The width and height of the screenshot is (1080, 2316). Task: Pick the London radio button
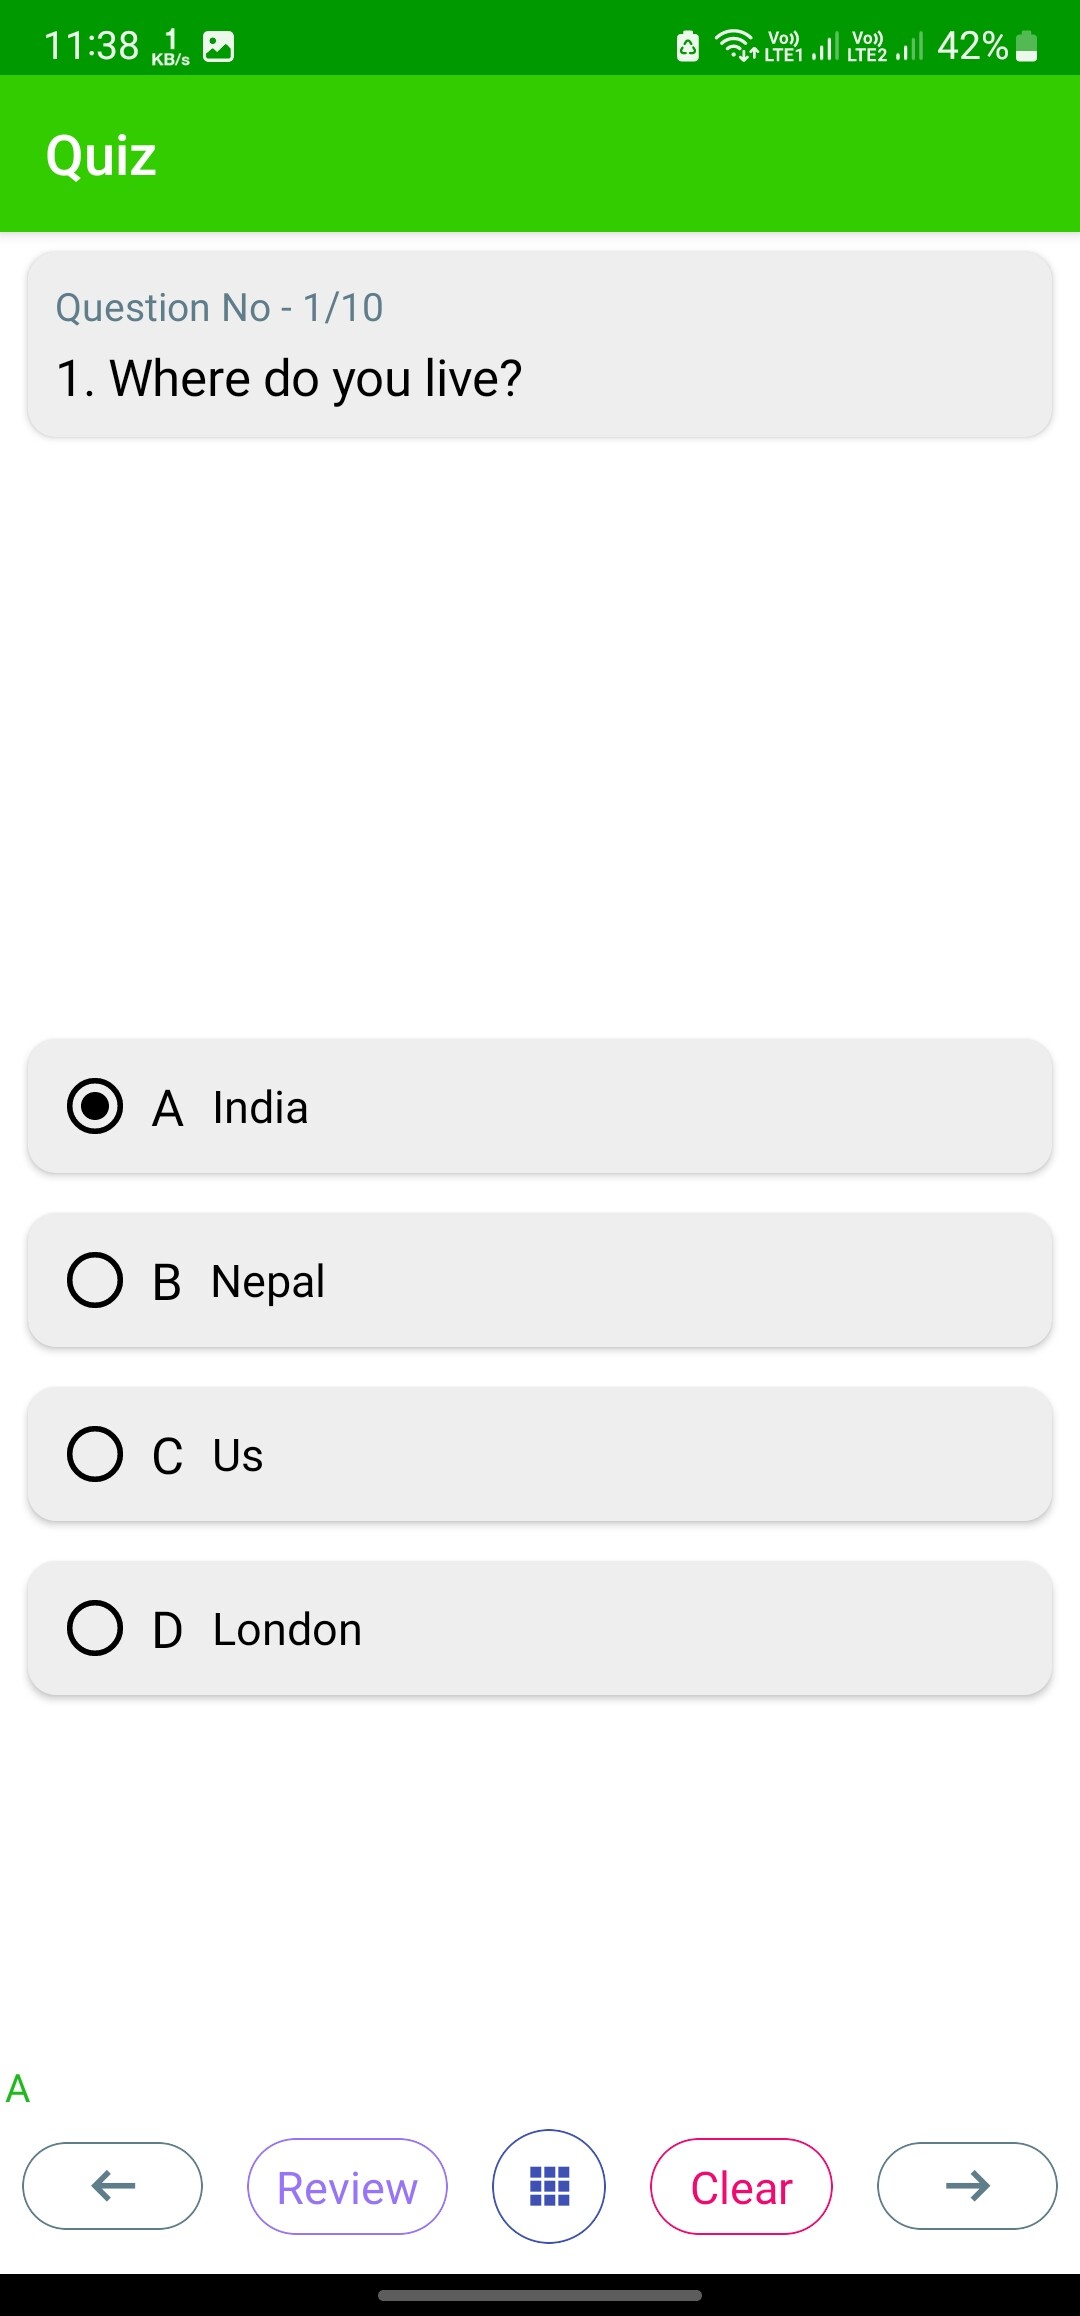95,1628
